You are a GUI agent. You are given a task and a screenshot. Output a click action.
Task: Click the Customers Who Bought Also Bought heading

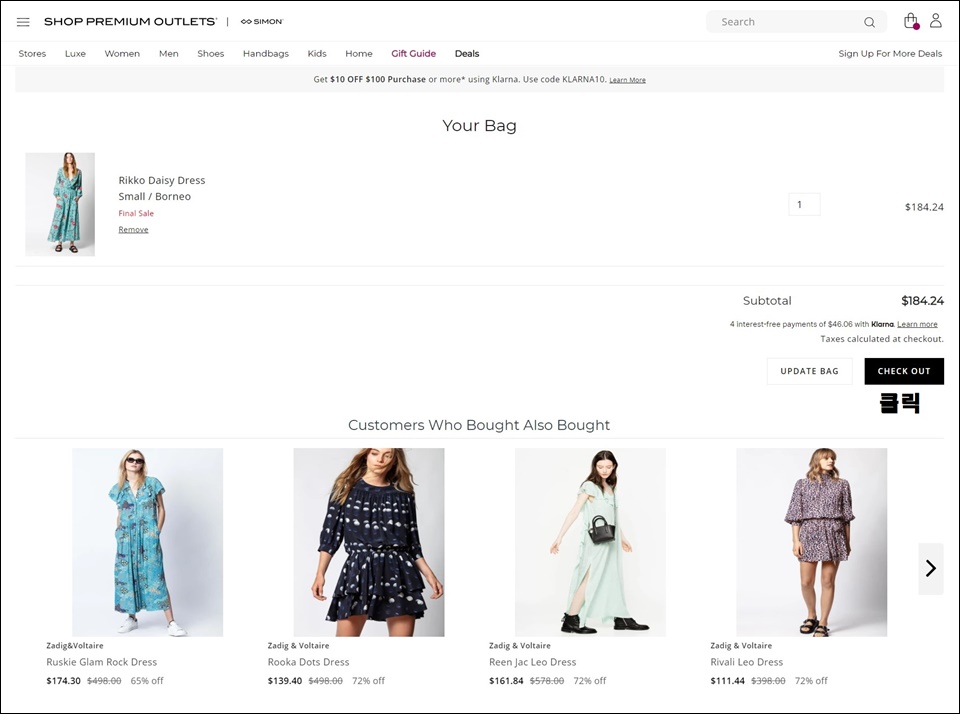pos(479,425)
